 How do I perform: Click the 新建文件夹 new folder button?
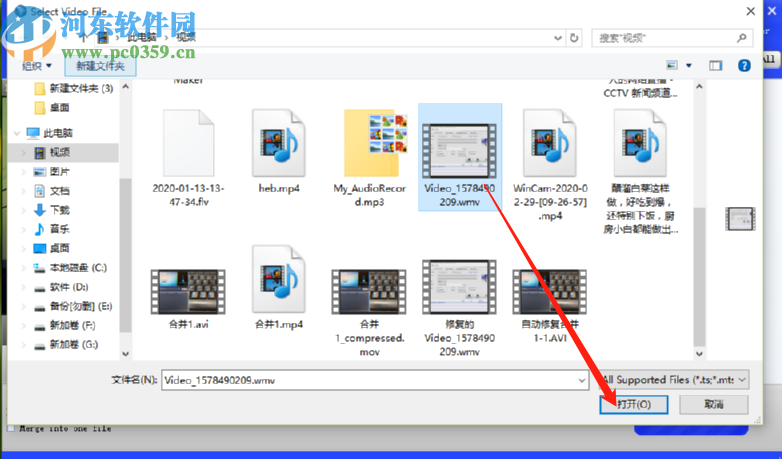100,66
